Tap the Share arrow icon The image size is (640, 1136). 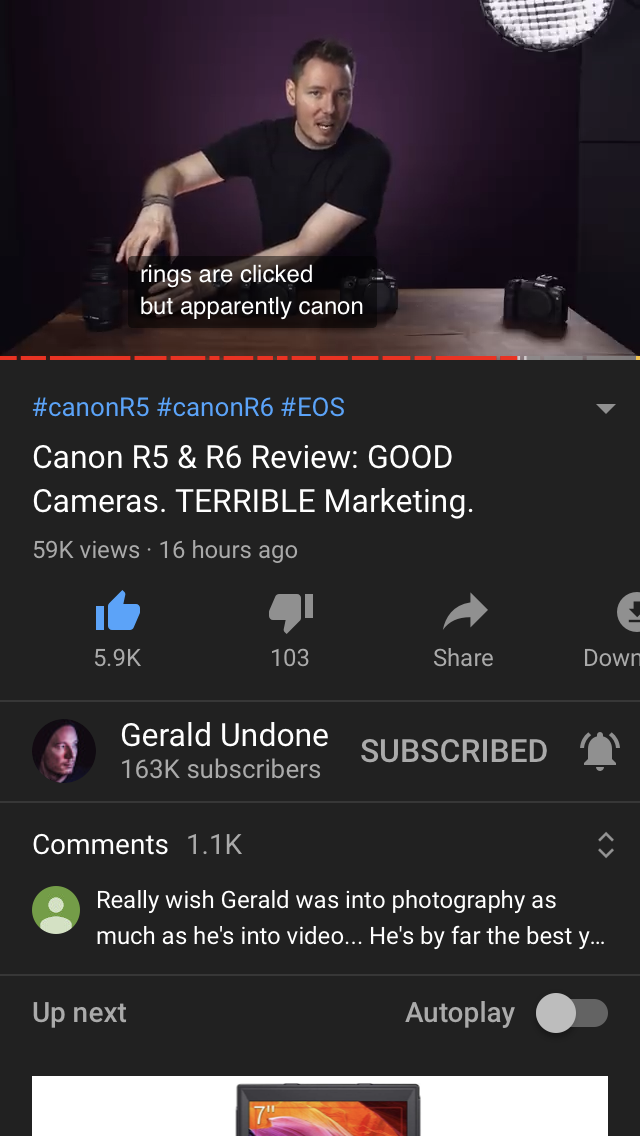(x=464, y=612)
